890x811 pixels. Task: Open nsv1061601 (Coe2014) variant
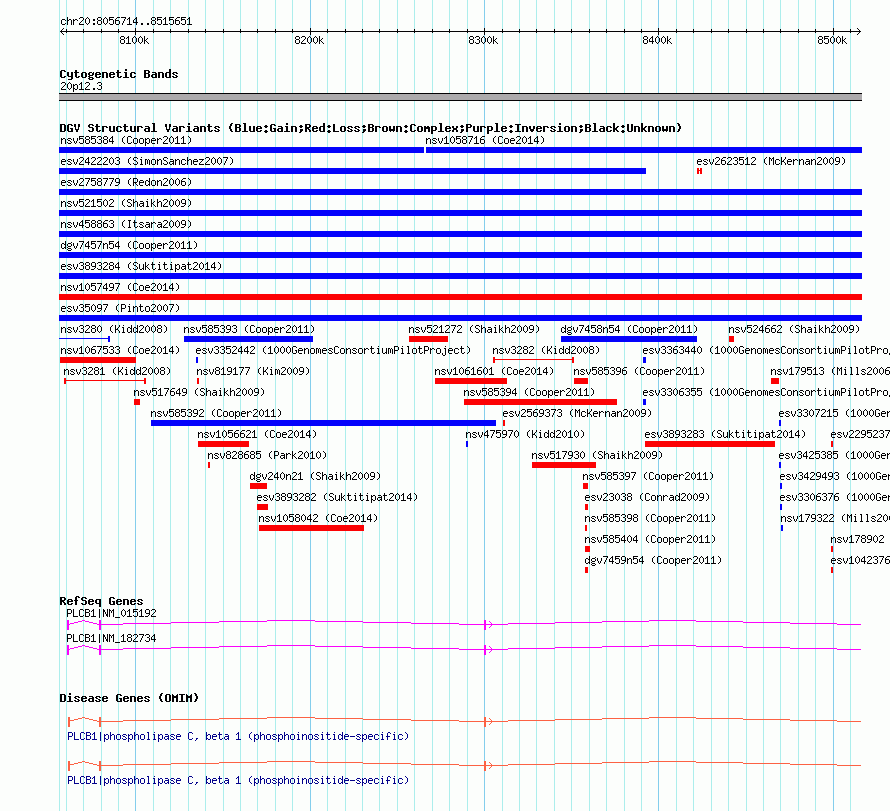click(x=494, y=371)
